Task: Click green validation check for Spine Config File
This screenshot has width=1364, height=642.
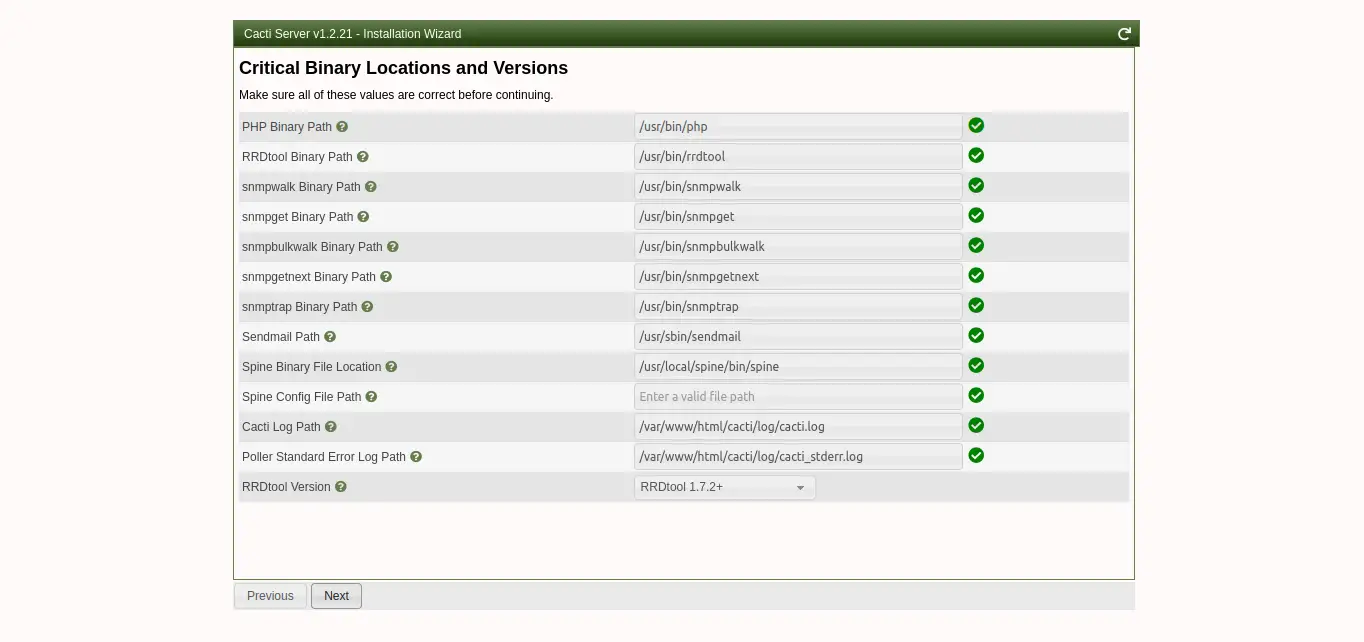Action: 976,396
